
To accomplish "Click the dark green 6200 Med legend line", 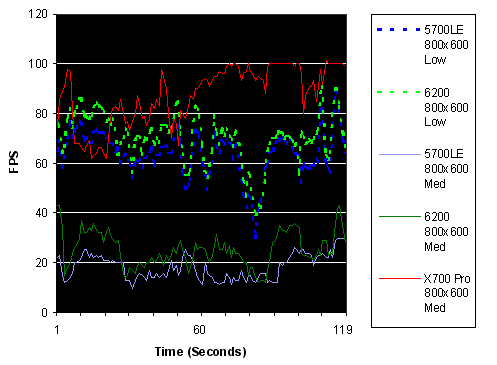I will tap(400, 216).
